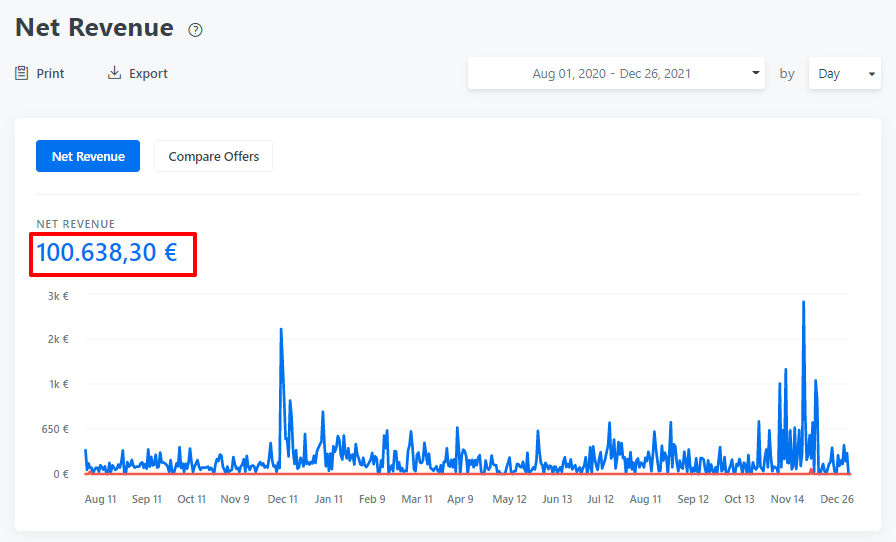Screen dimensions: 896x542
Task: Click the Sep 11 axis date label
Action: (x=147, y=499)
